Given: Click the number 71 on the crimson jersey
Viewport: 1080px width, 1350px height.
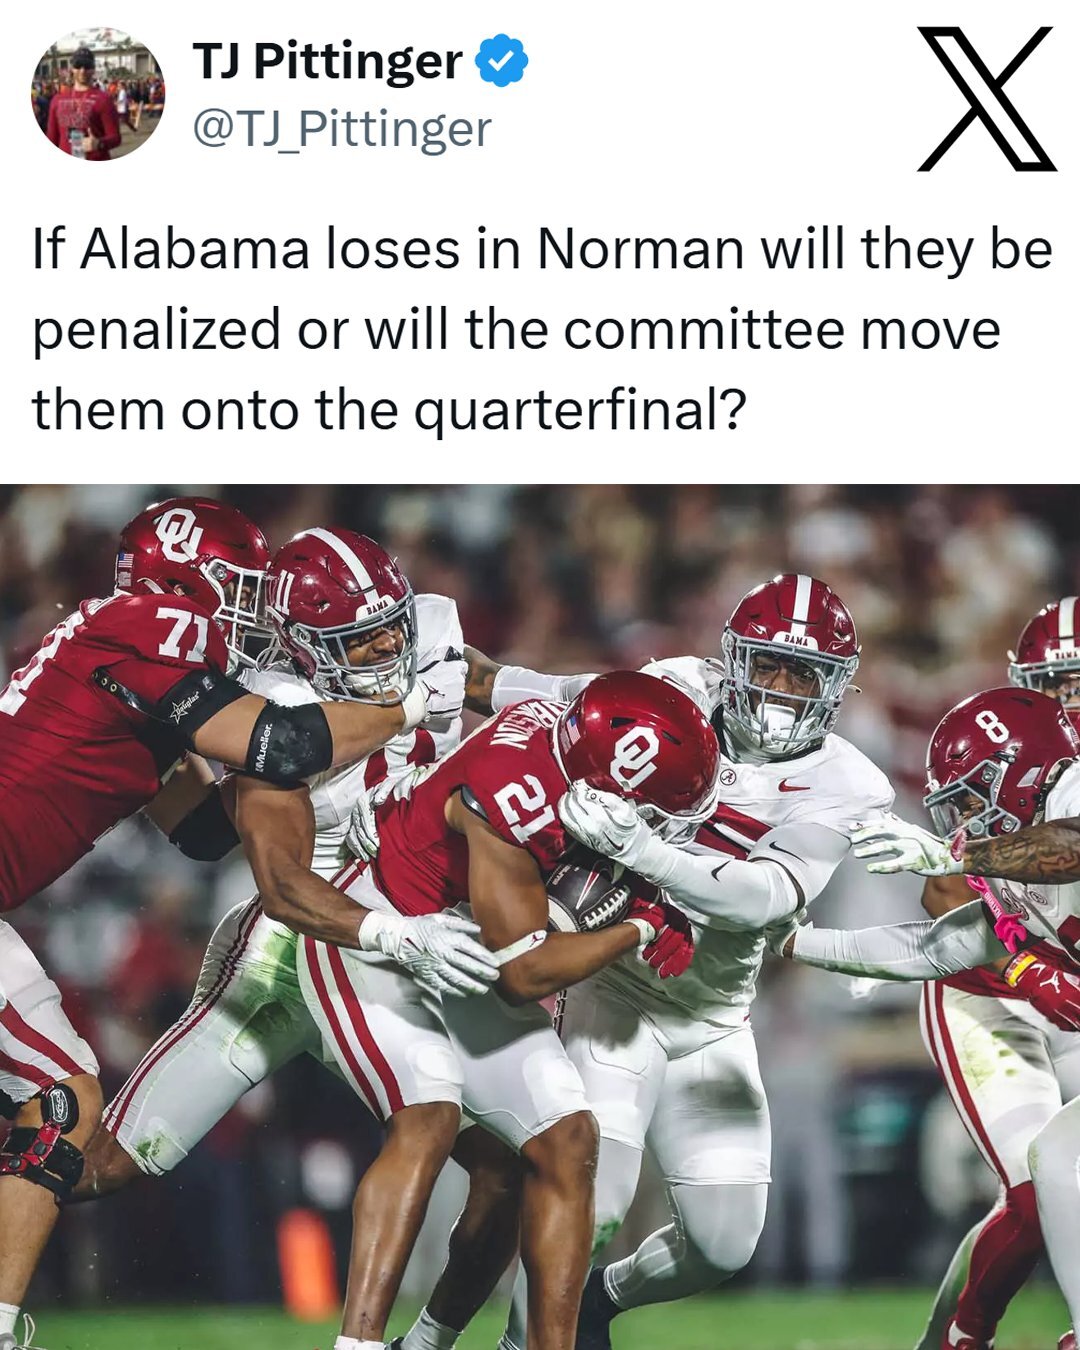Looking at the screenshot, I should point(182,633).
